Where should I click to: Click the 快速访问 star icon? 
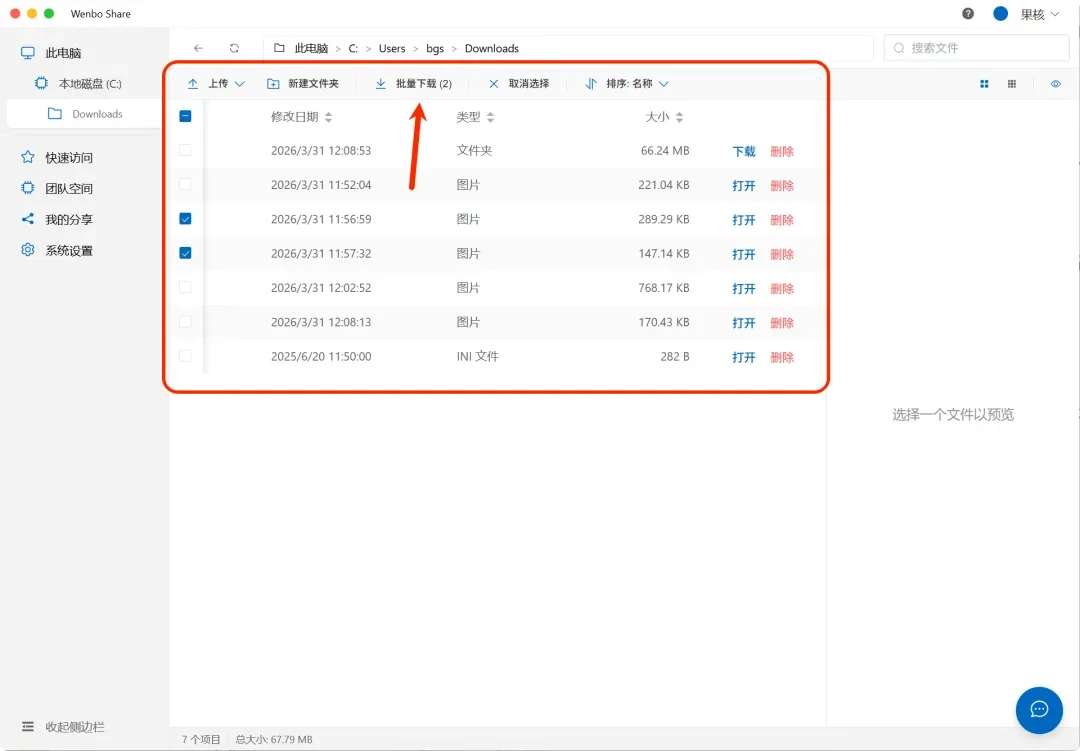coord(28,157)
